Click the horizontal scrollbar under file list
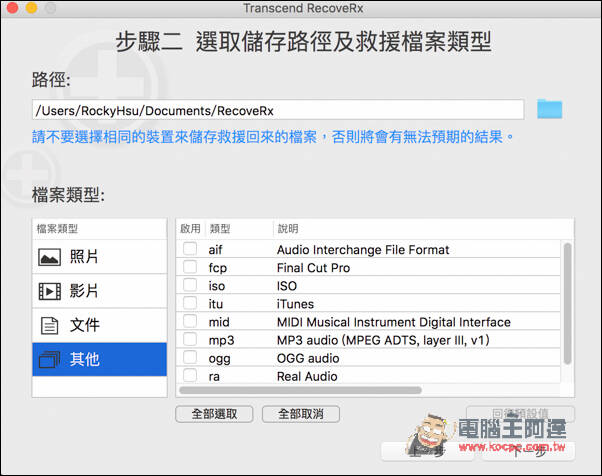 pos(300,390)
